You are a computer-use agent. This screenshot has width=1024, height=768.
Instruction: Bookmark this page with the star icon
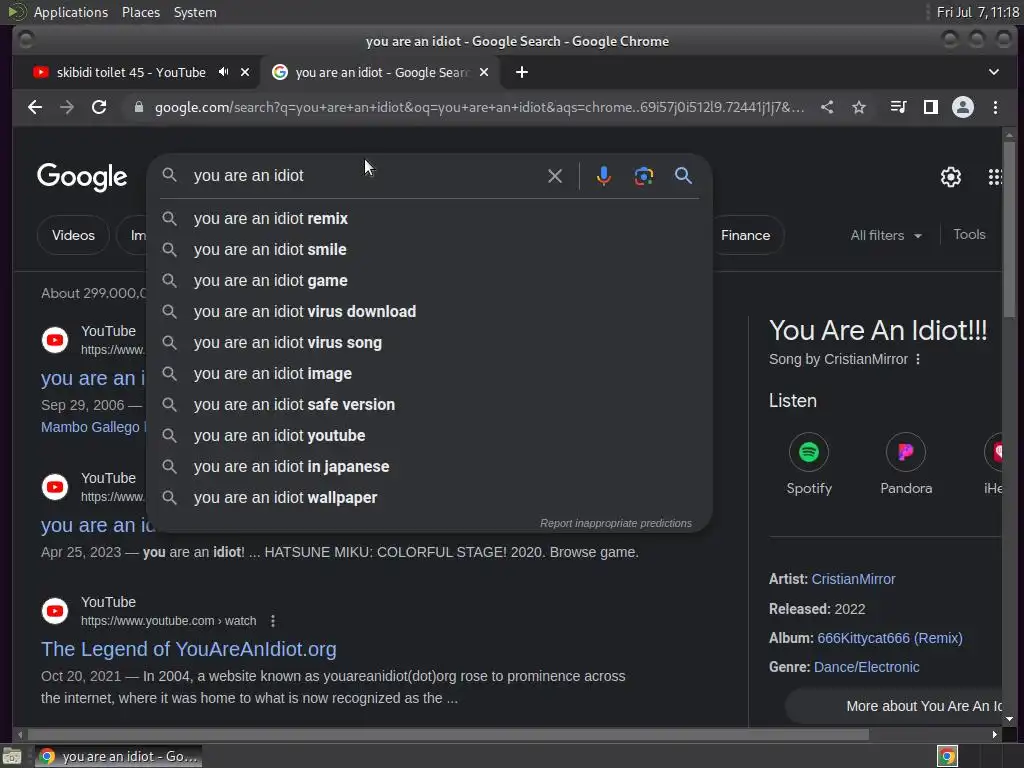click(859, 107)
